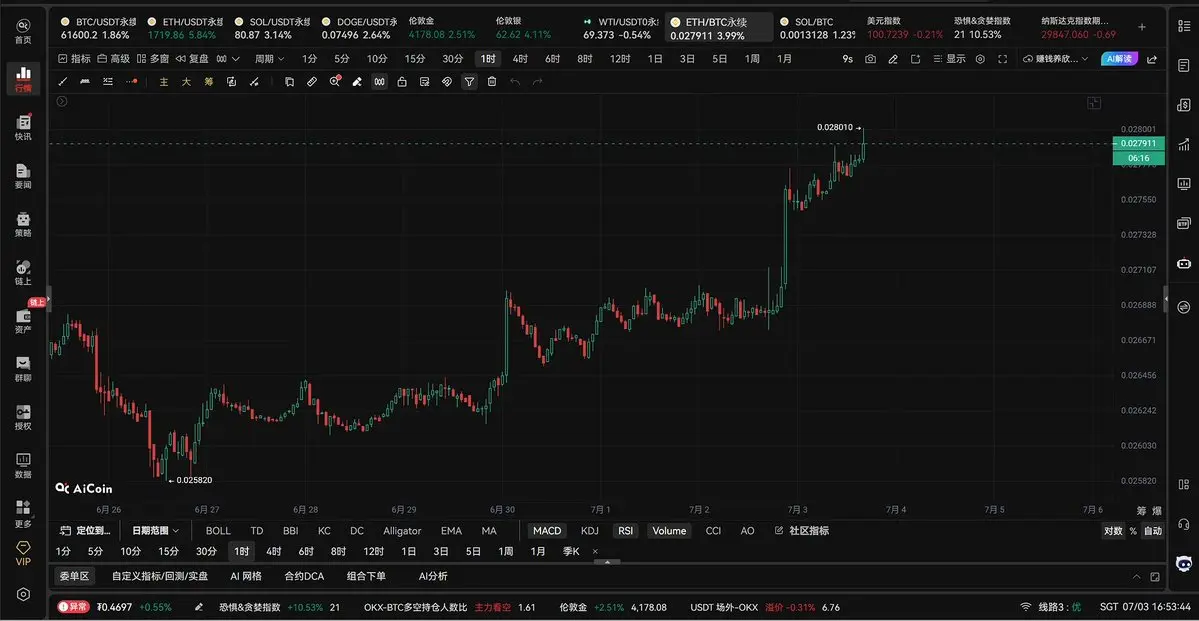Take a chart screenshot with camera icon
The image size is (1199, 621).
(x=870, y=59)
